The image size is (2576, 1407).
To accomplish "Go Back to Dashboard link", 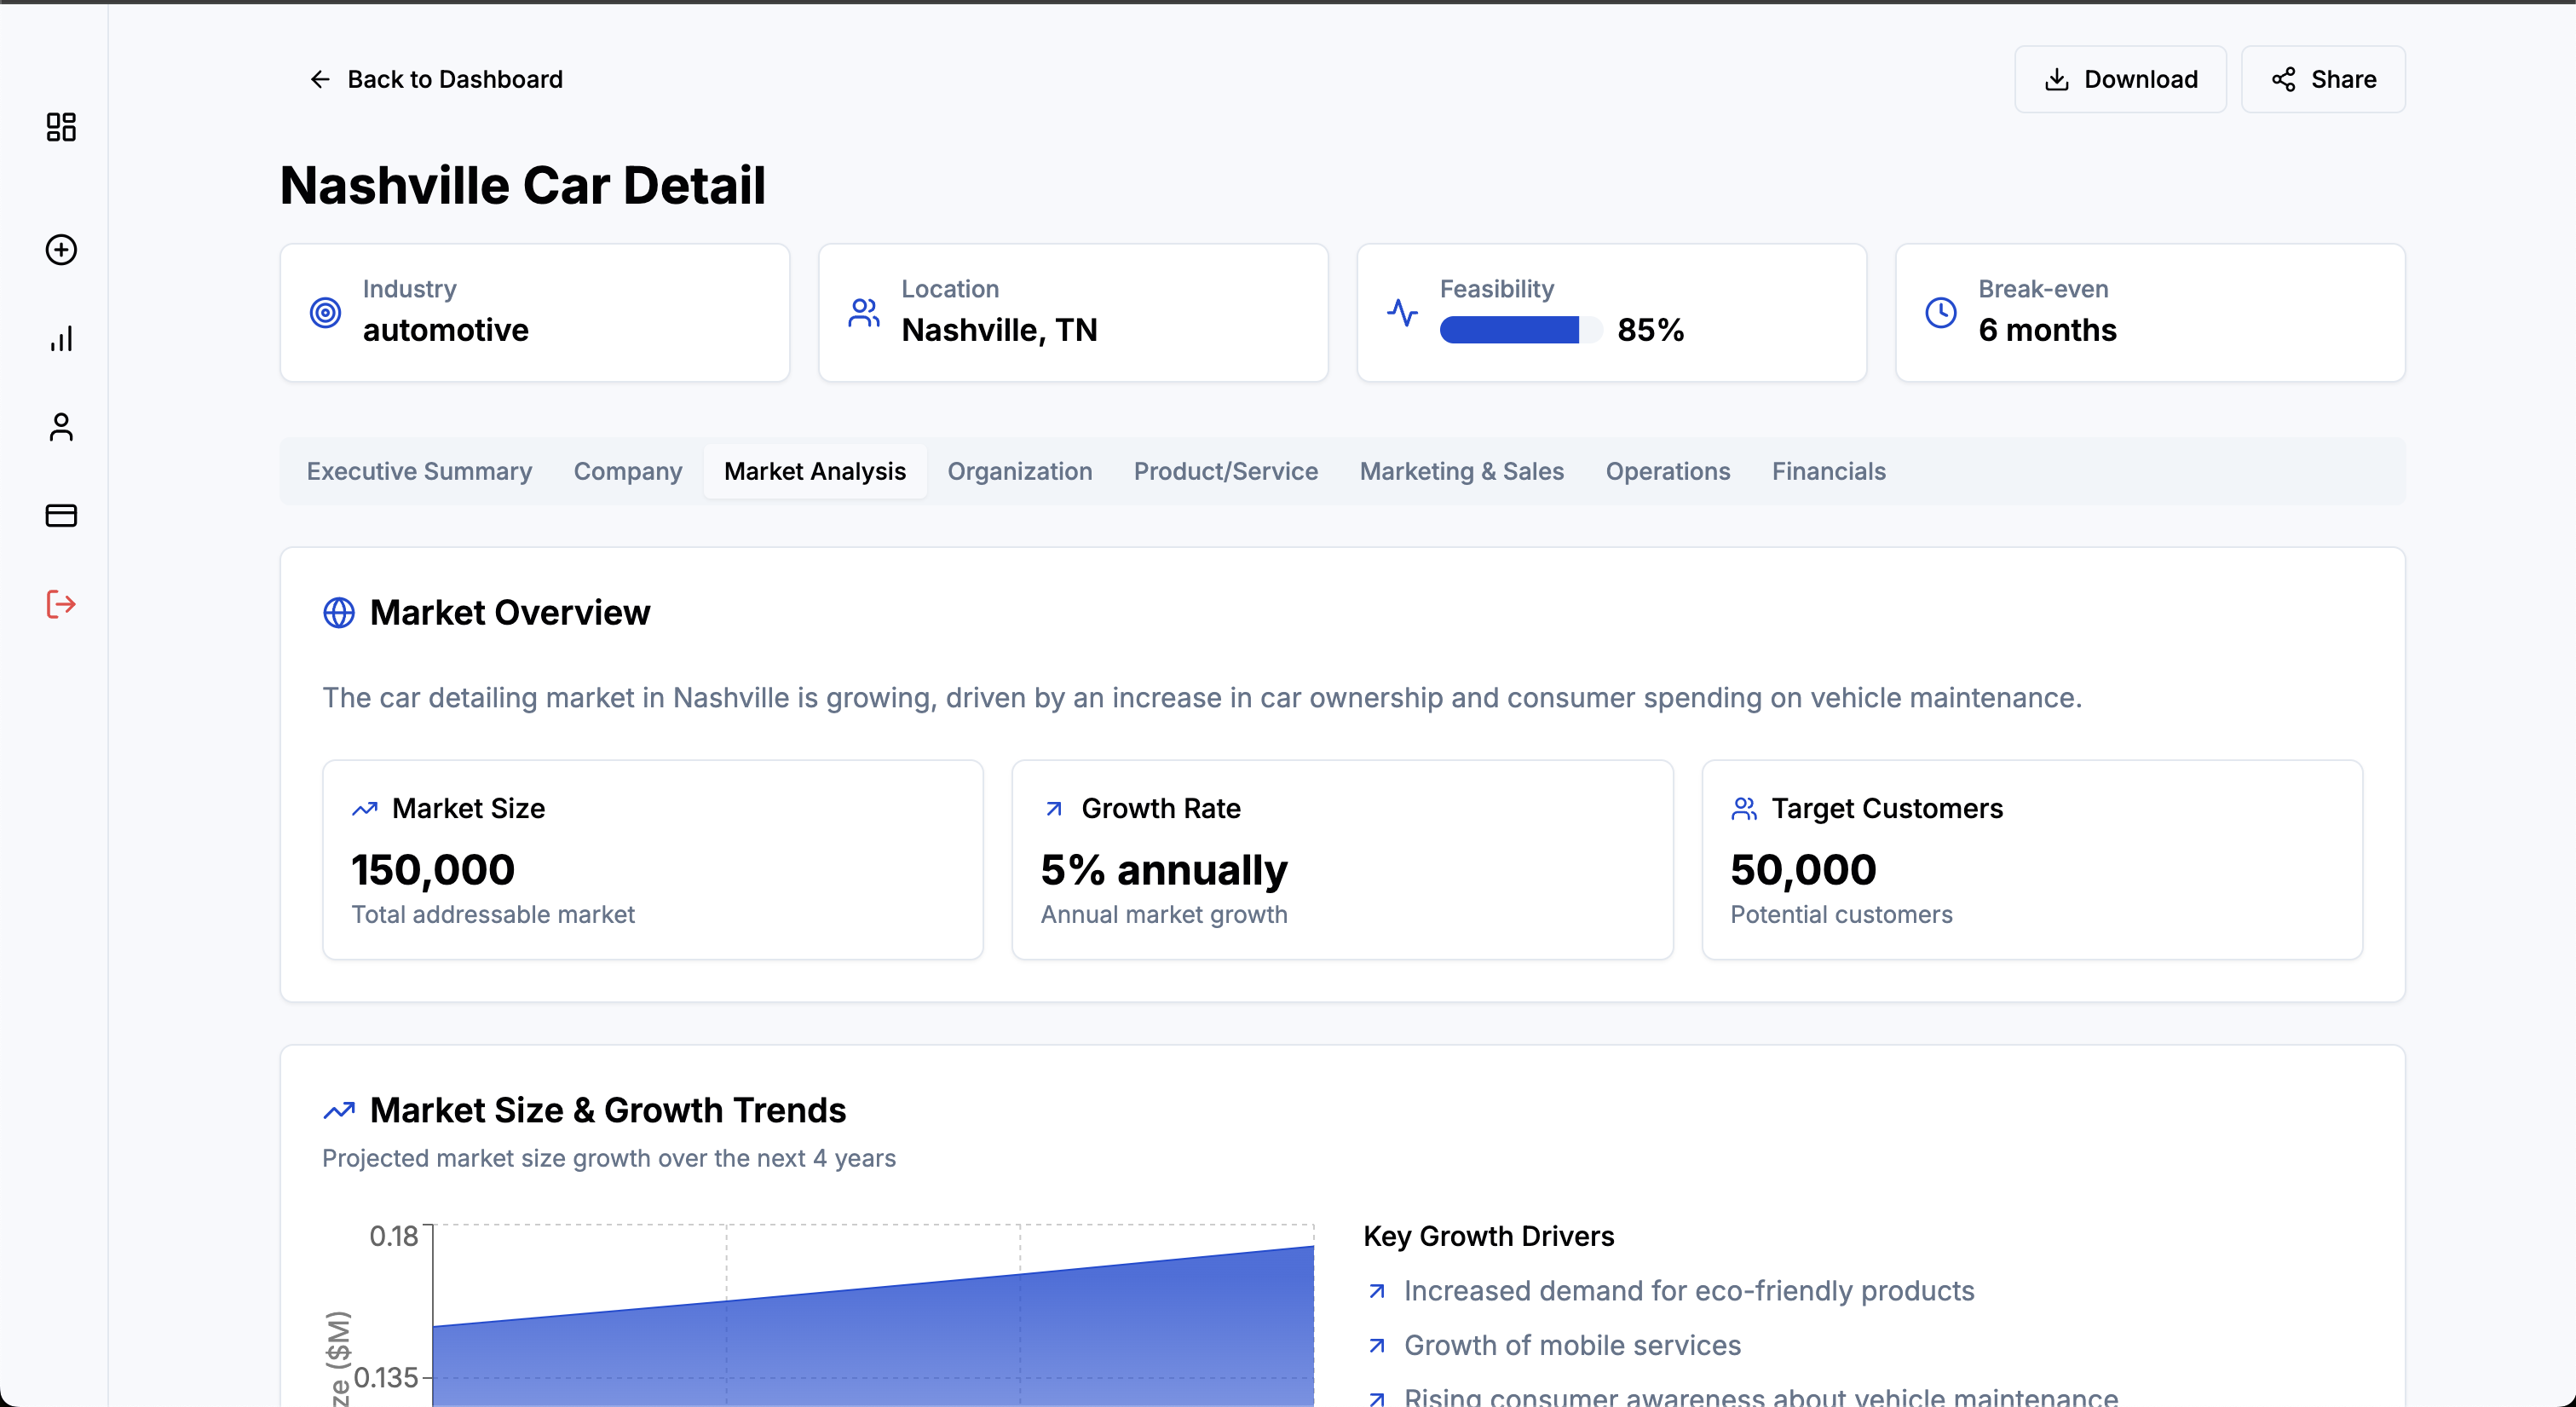I will pos(436,79).
